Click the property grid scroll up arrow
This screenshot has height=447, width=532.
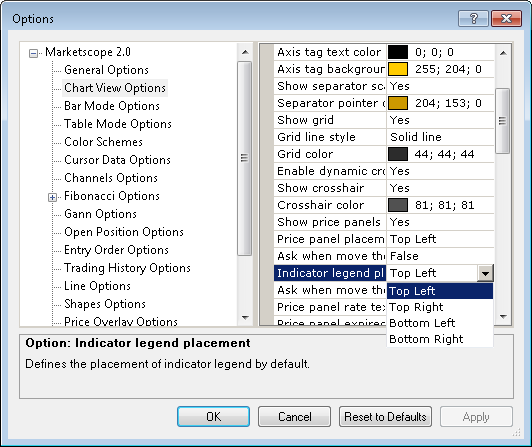[x=503, y=53]
